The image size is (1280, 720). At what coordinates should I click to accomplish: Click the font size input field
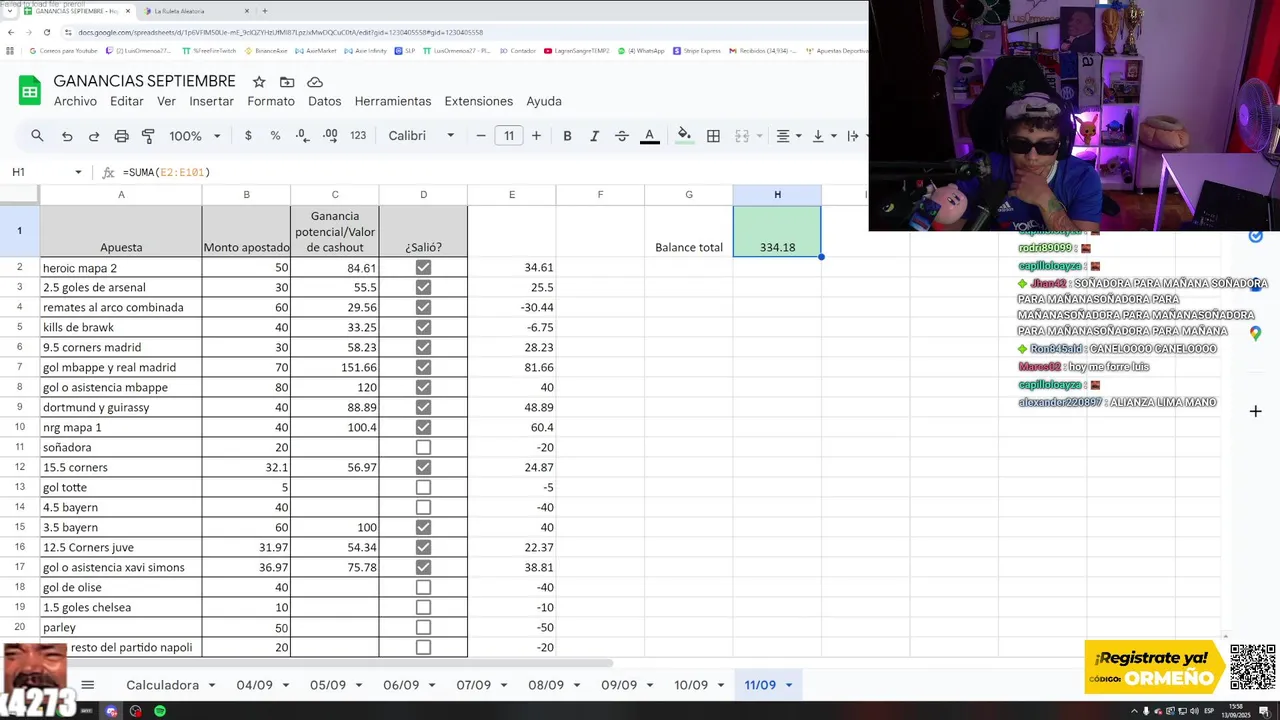tap(509, 136)
